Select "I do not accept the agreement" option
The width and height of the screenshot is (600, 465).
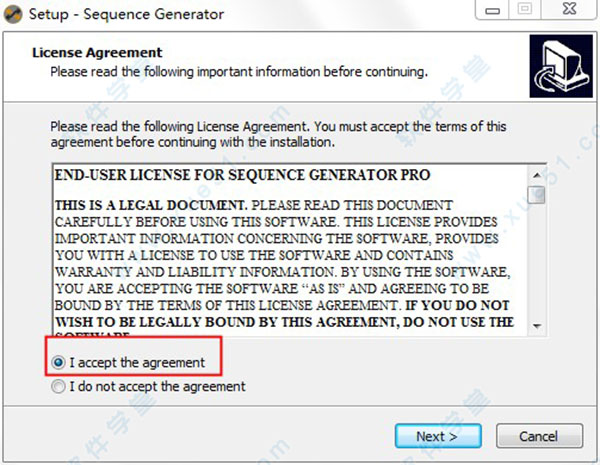58,386
